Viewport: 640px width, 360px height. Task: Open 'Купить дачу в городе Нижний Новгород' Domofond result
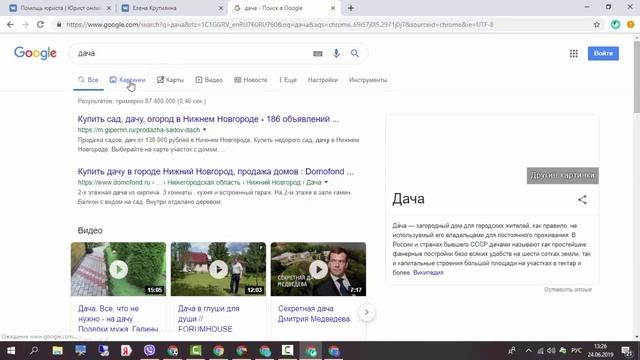tap(216, 171)
